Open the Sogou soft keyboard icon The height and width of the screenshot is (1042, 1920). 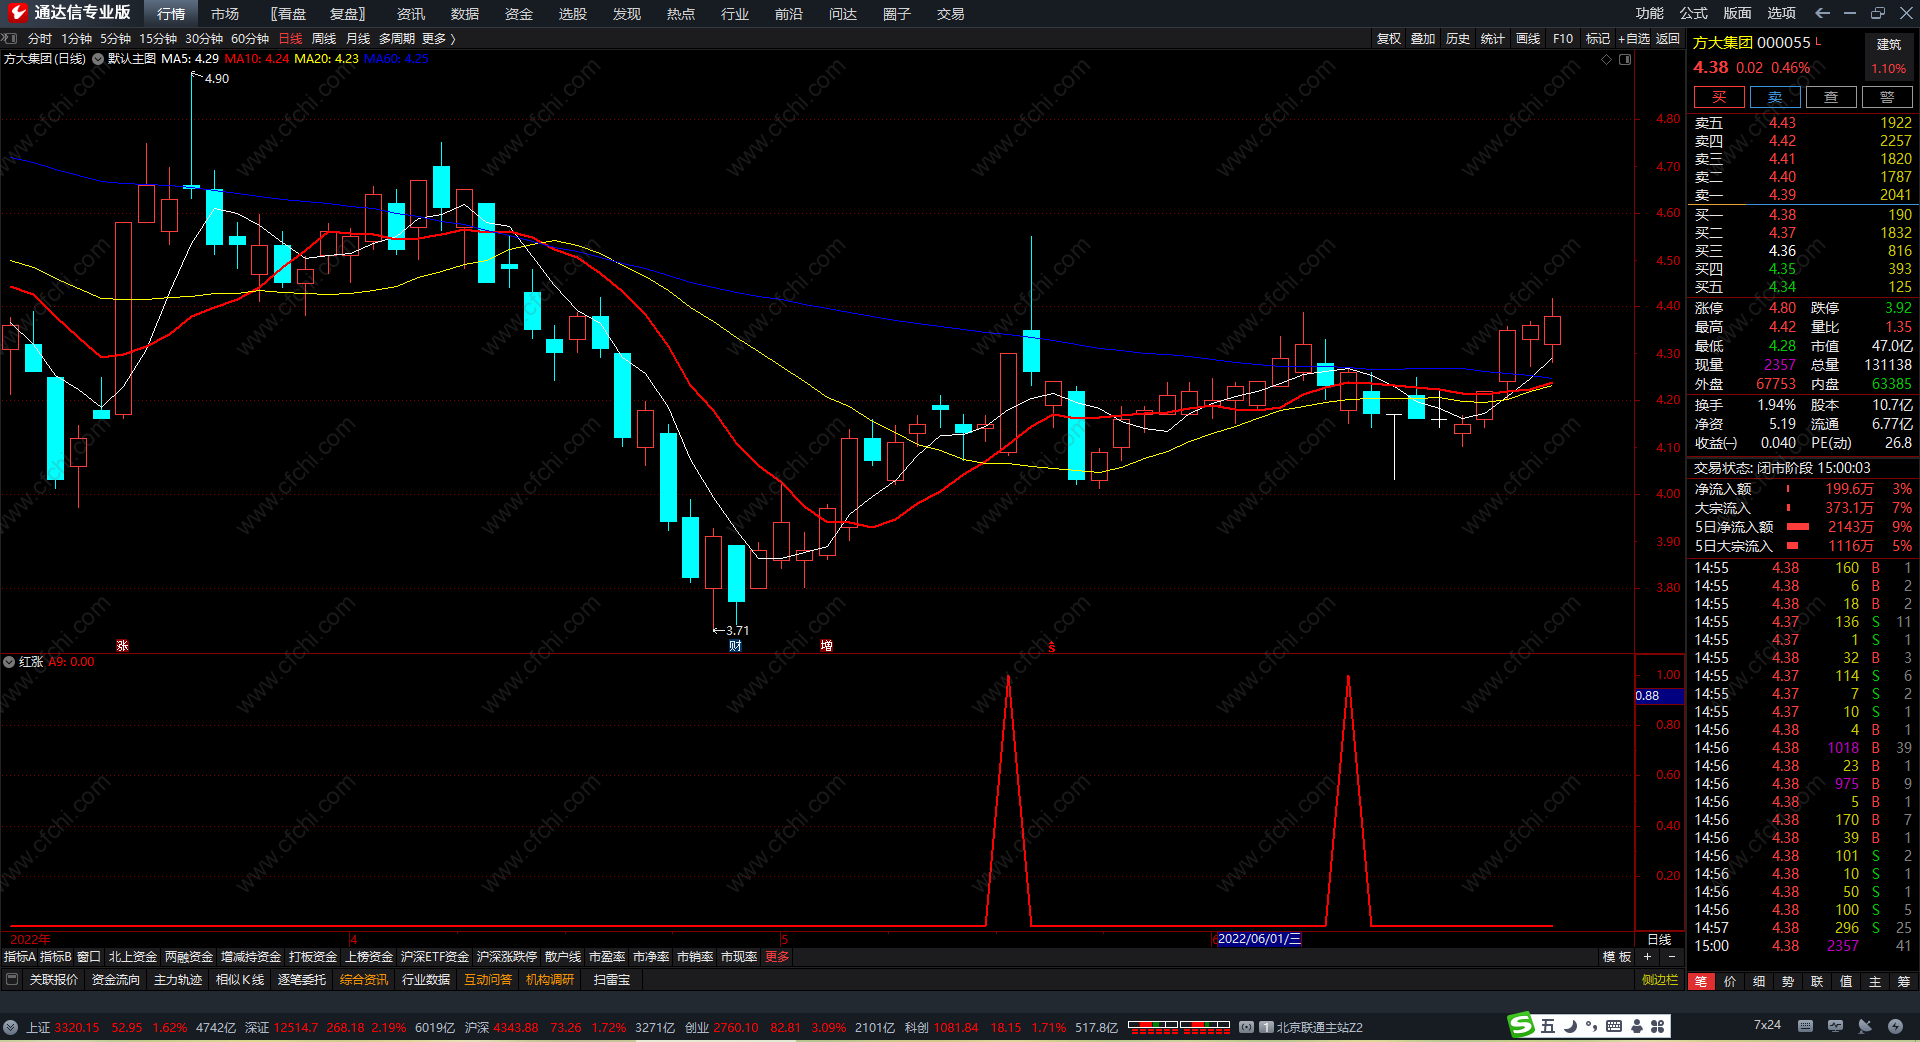coord(1614,1026)
